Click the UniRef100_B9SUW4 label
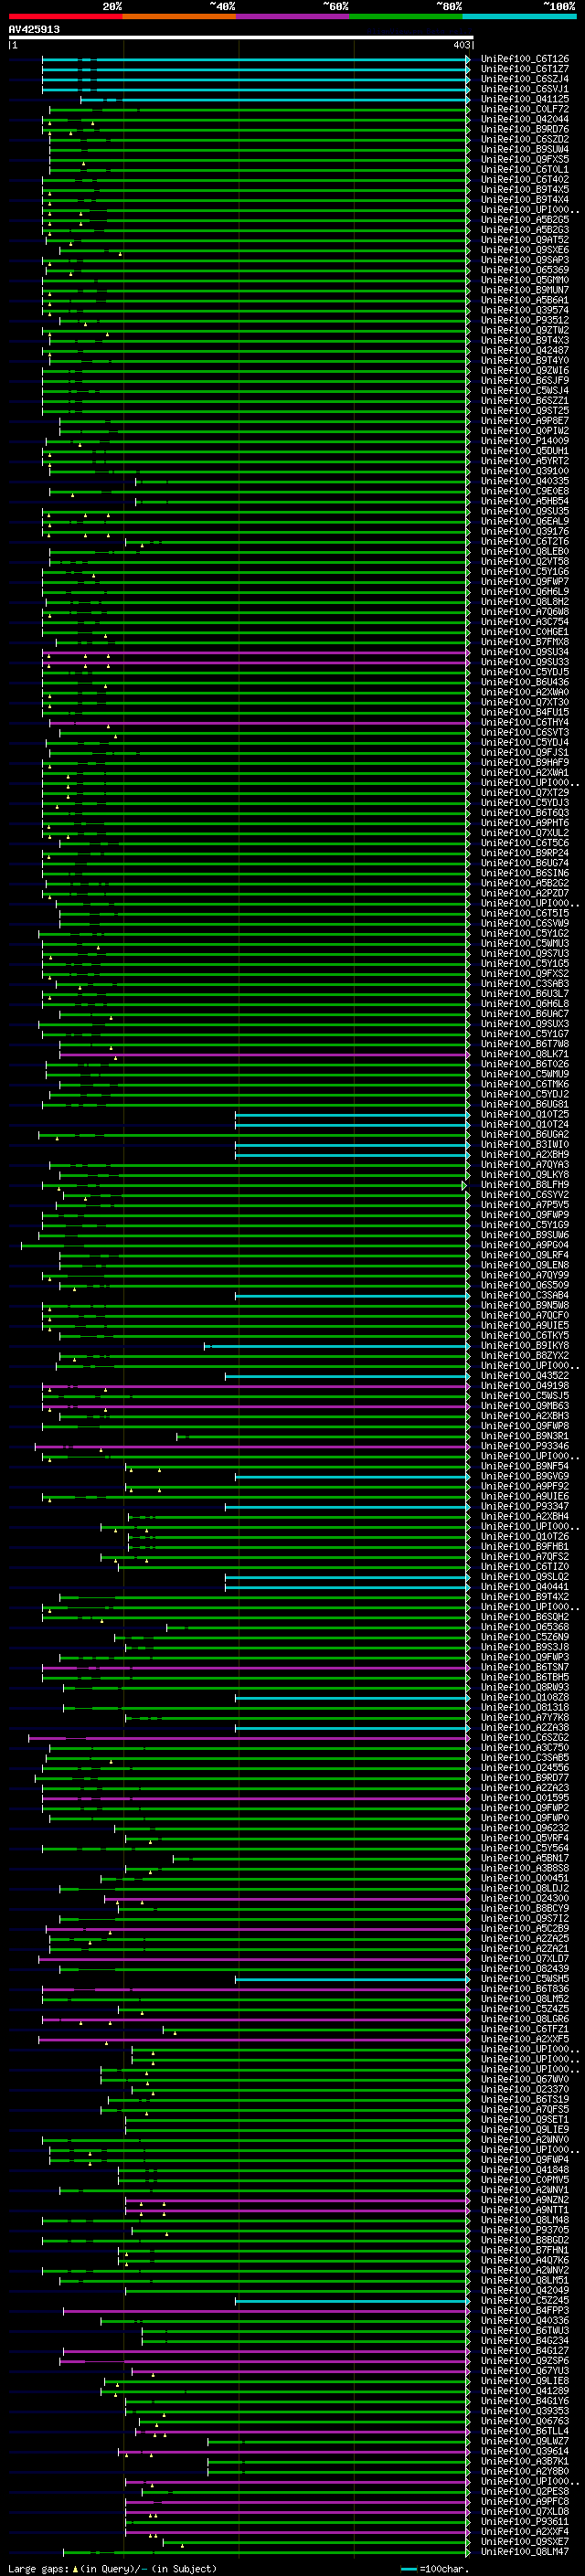This screenshot has width=585, height=2576. (x=525, y=150)
